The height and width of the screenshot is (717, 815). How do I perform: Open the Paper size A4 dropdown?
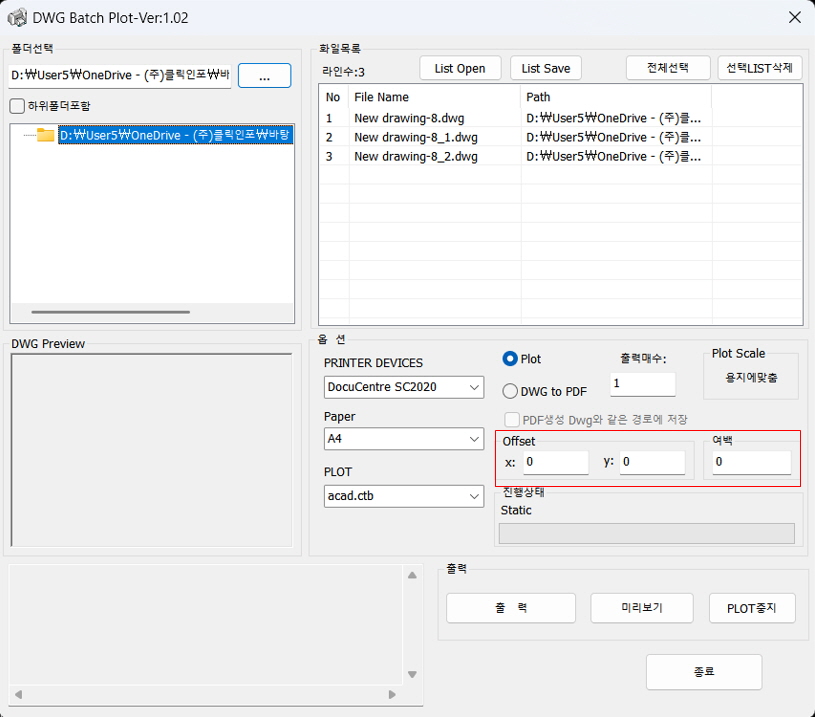click(404, 439)
